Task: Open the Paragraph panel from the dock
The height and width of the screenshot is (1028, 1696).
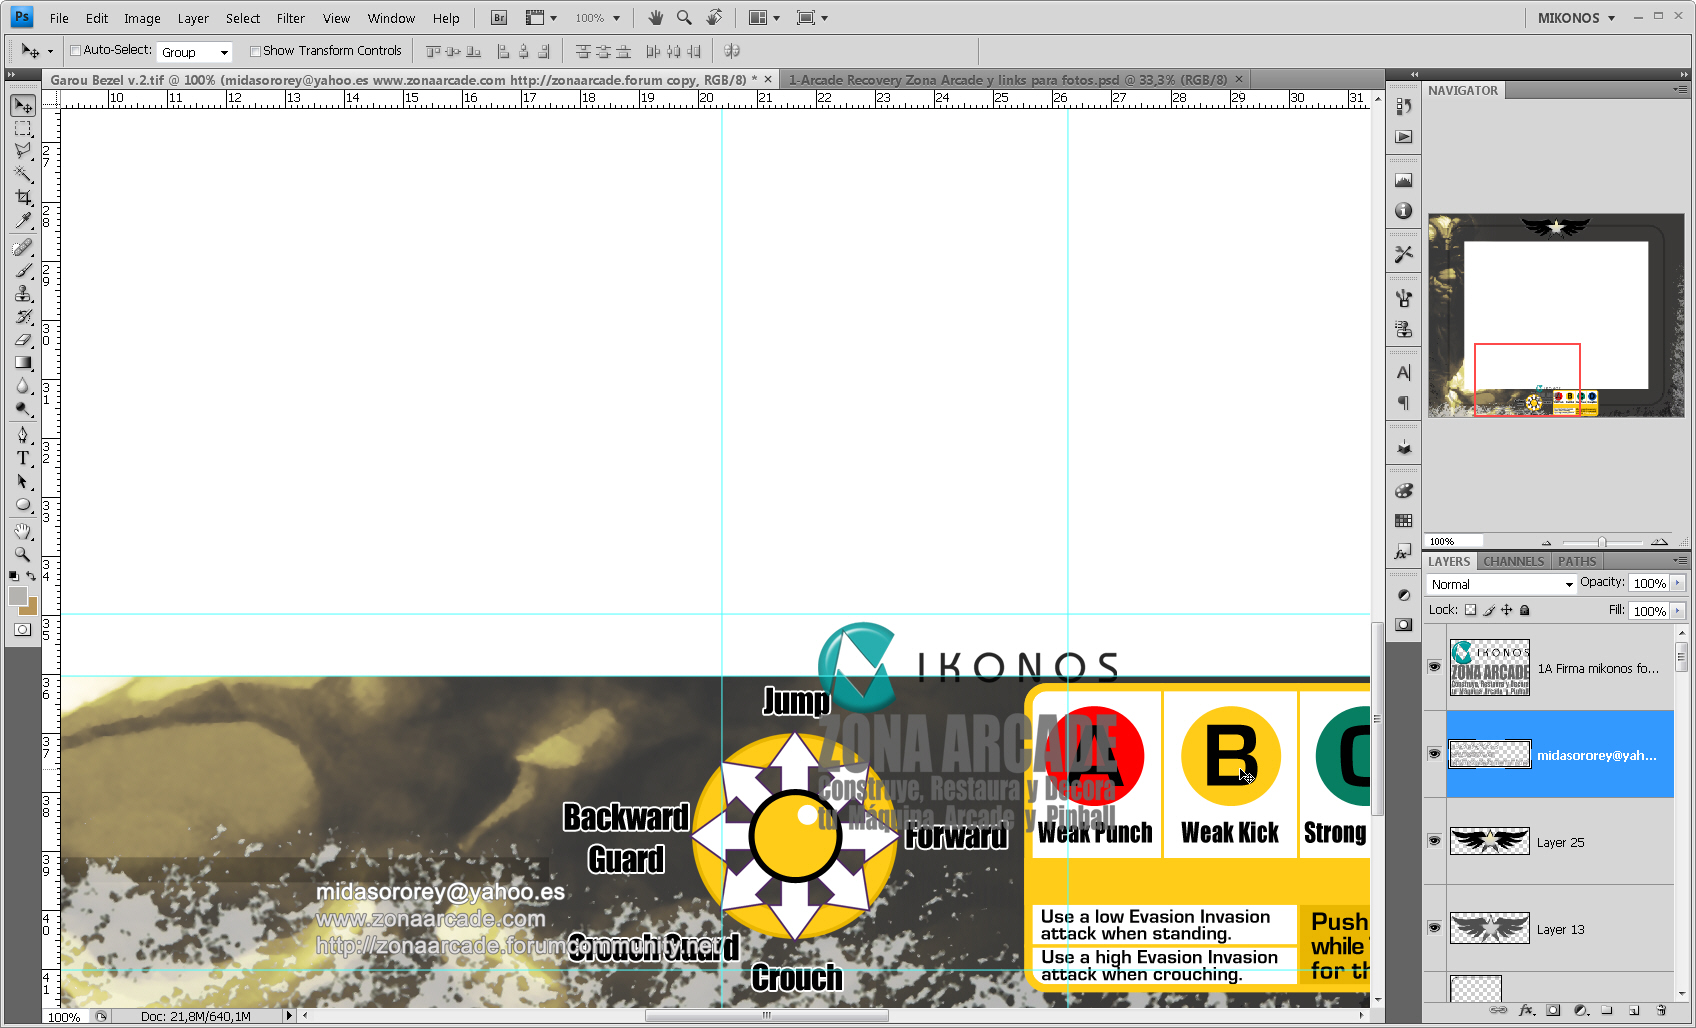Action: 1404,403
